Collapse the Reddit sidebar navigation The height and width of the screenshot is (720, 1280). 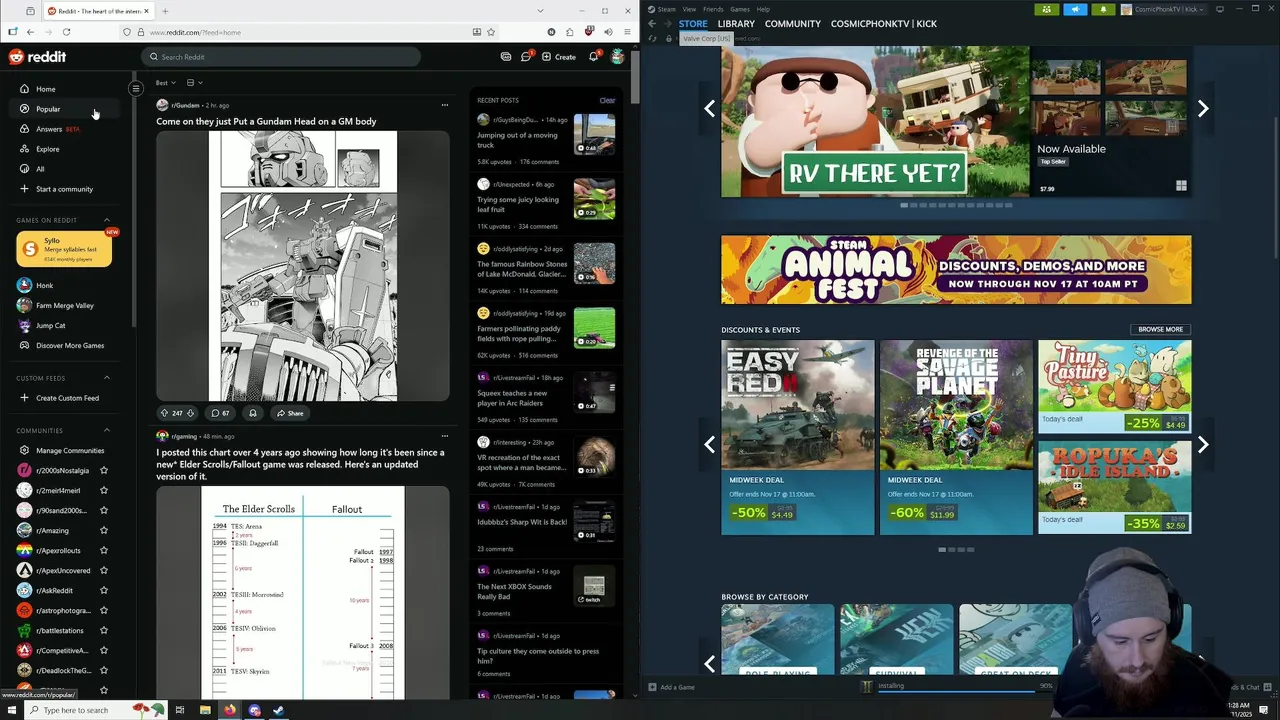136,89
